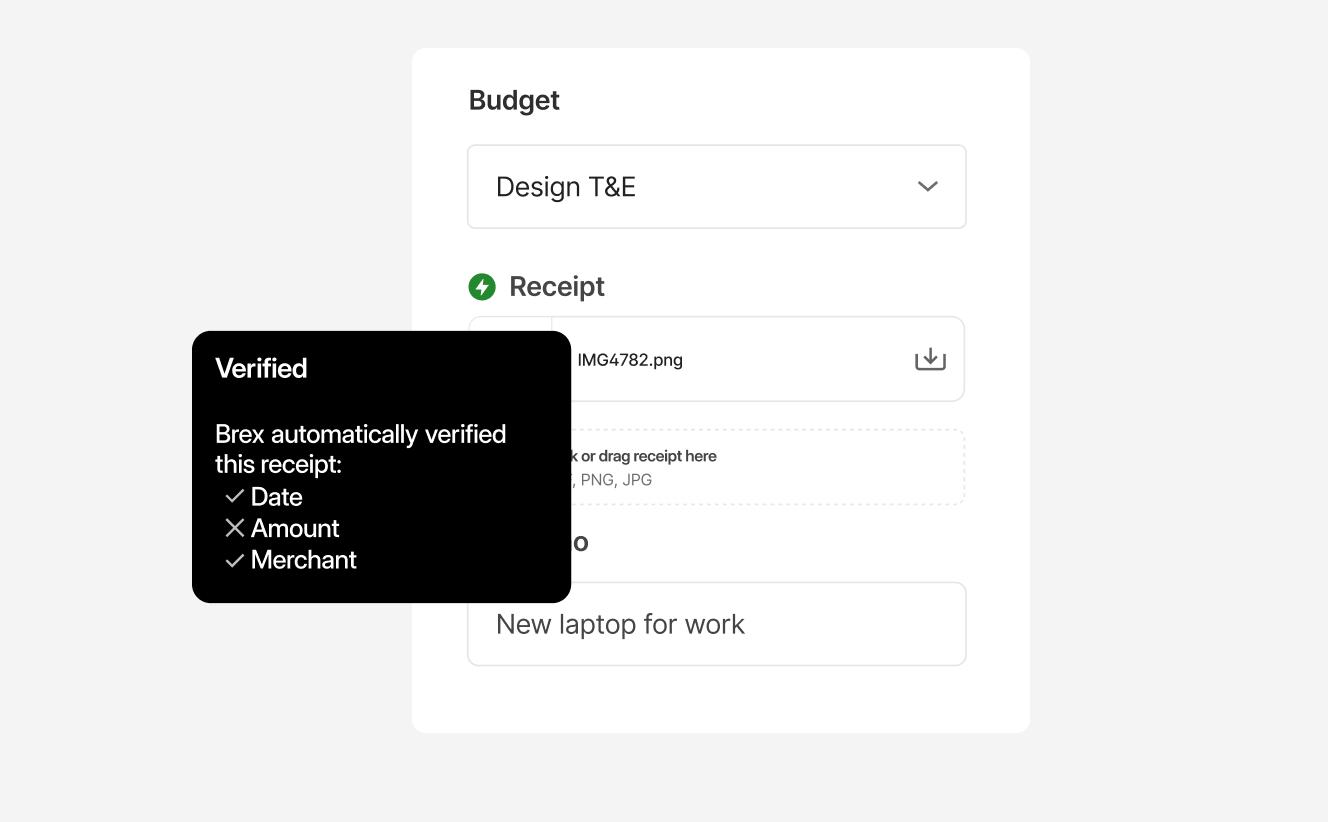Screen dimensions: 1328x822
Task: Click the Verified tooltip title
Action: point(261,368)
